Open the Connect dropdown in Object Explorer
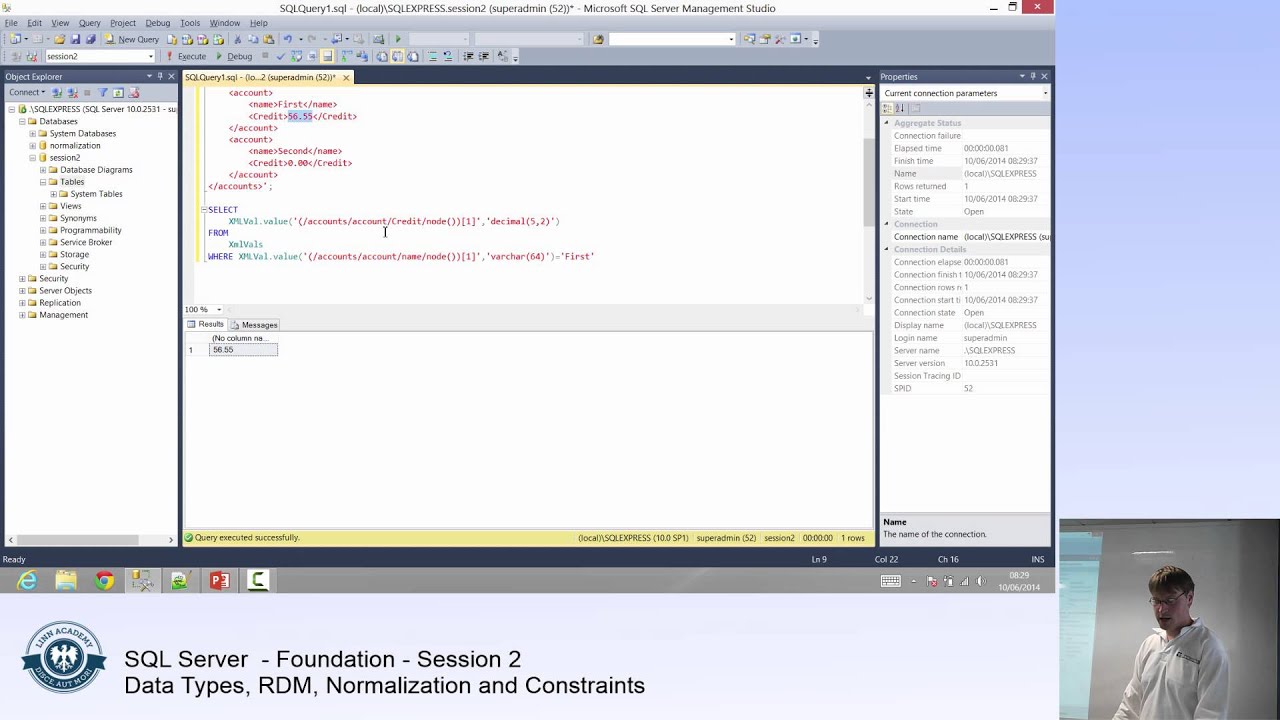Screen dimensions: 1280x720 (x=27, y=92)
